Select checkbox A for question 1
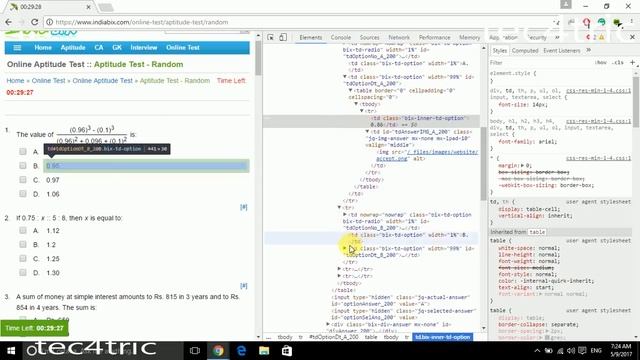Screen dimensions: 640x360 23,151
